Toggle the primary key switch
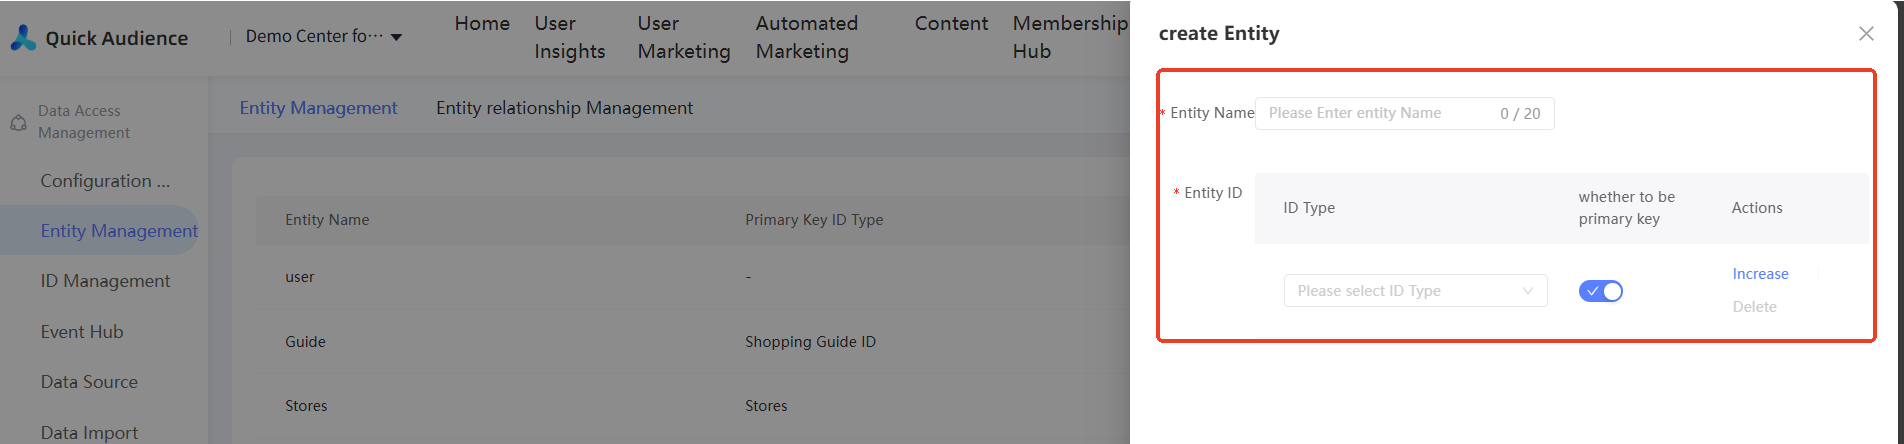Viewport: 1904px width, 444px height. tap(1600, 291)
